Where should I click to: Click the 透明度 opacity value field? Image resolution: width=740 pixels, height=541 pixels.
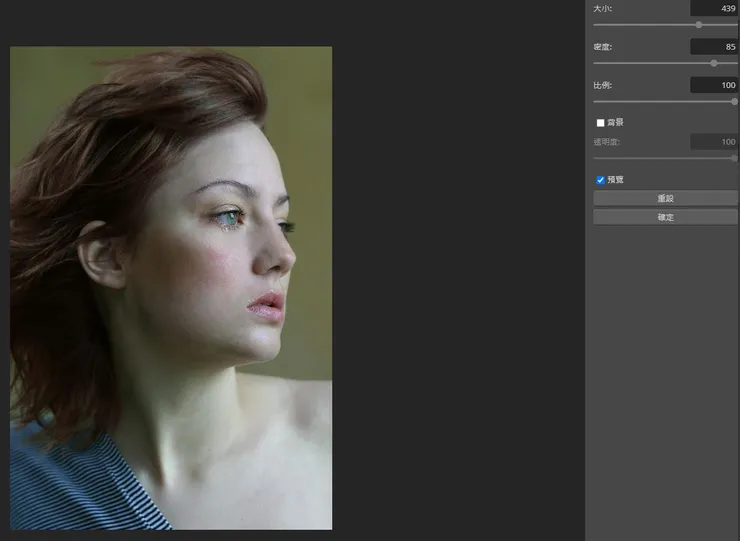(714, 142)
